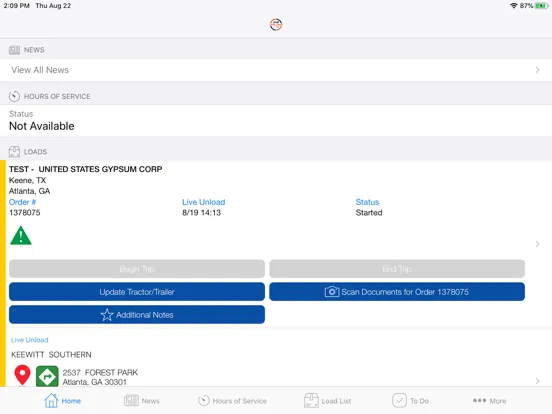Tap the company logo at top
This screenshot has height=414, width=552.
tap(276, 25)
